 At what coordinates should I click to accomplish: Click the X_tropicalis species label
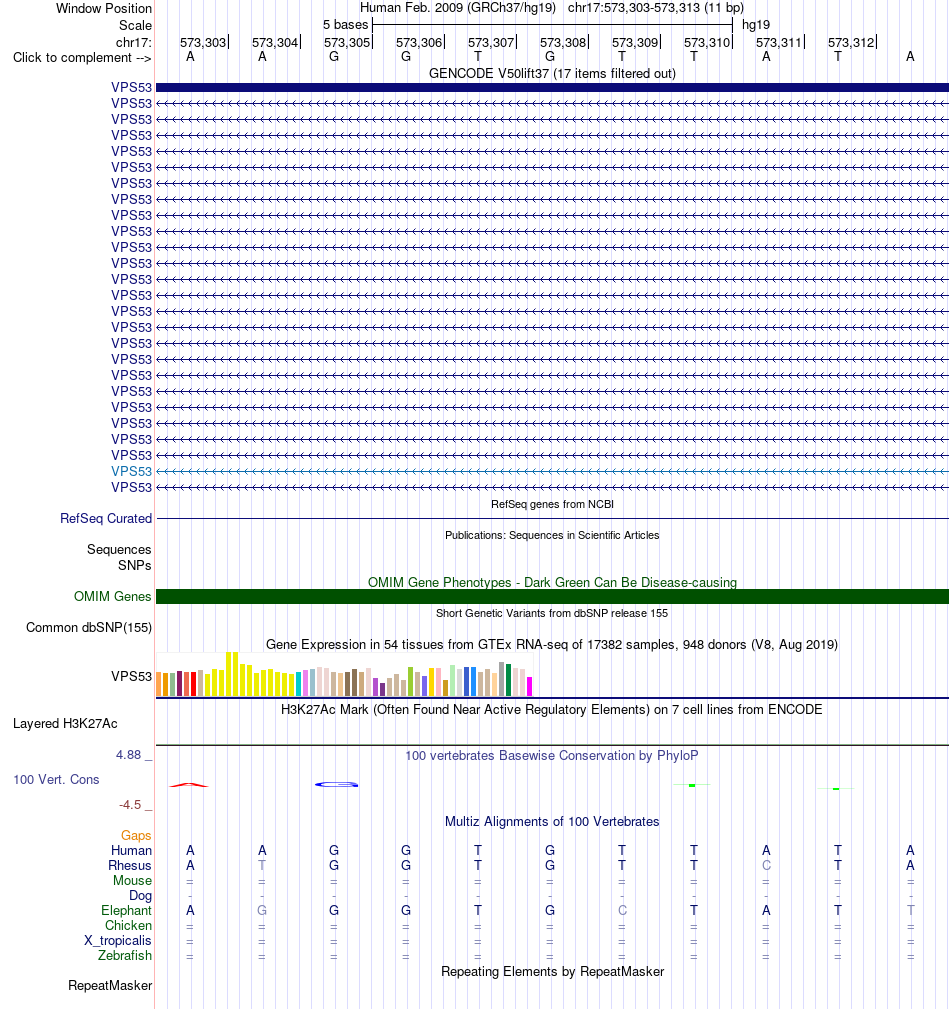pos(118,941)
